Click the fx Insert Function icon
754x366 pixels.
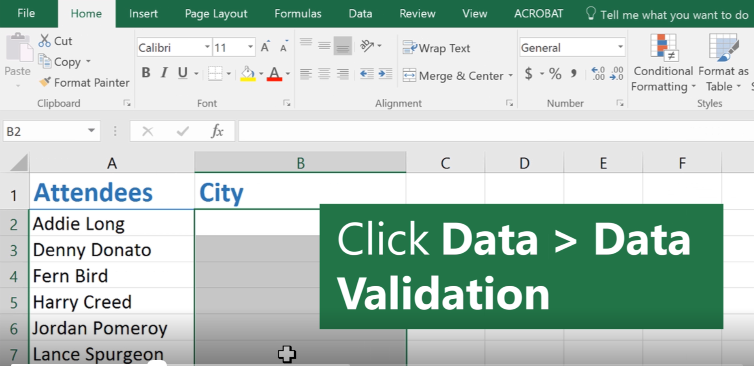(x=217, y=131)
